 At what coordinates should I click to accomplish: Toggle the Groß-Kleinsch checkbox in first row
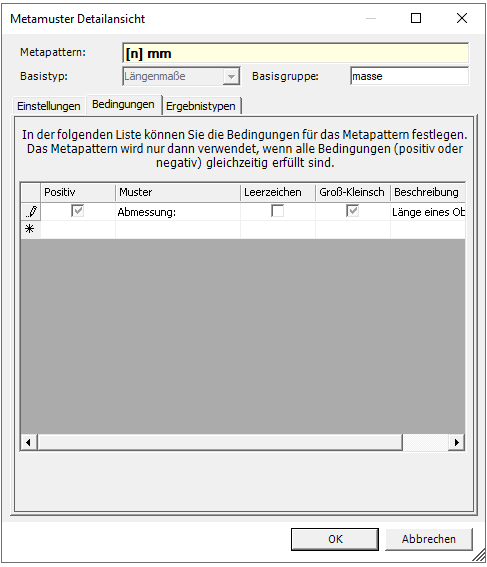353,210
